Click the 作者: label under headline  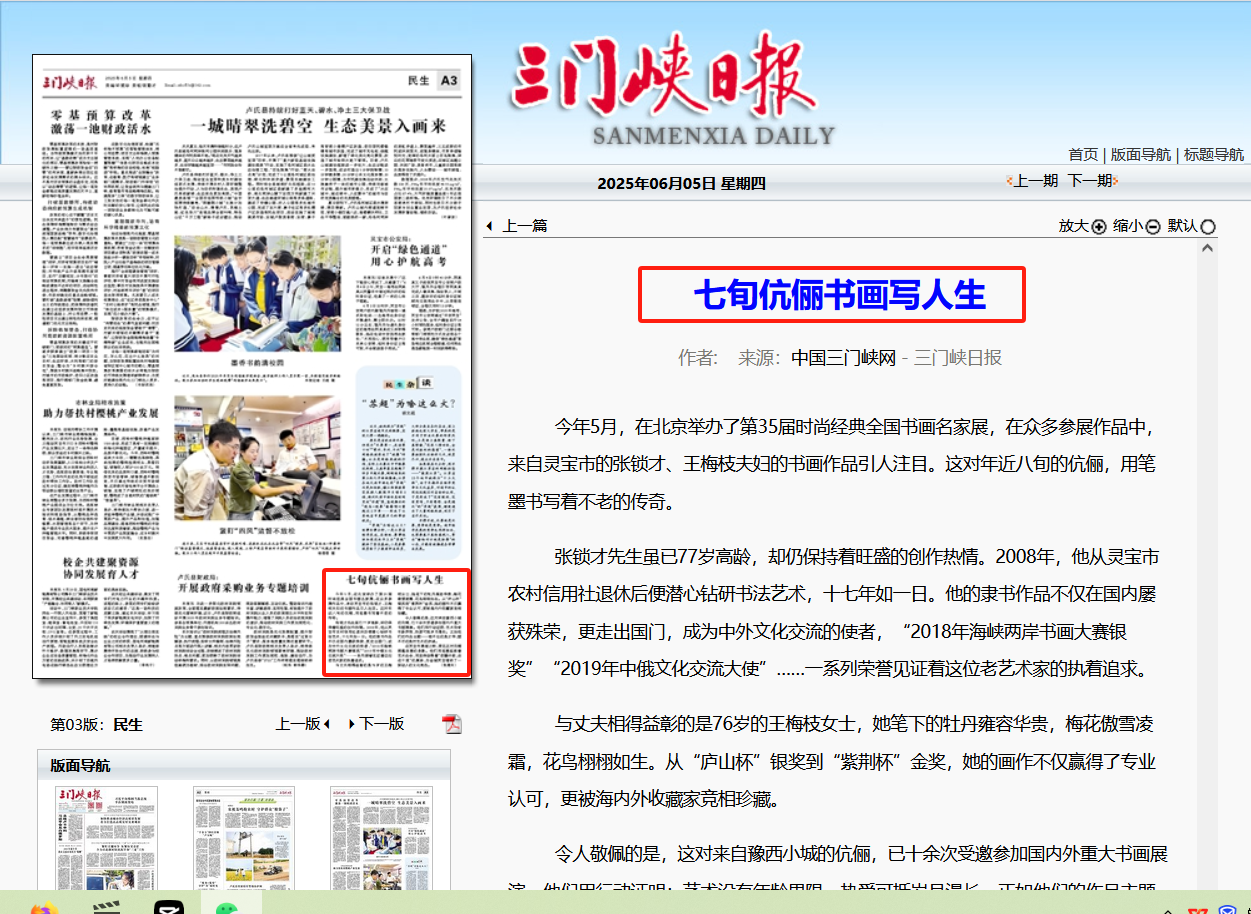[698, 358]
